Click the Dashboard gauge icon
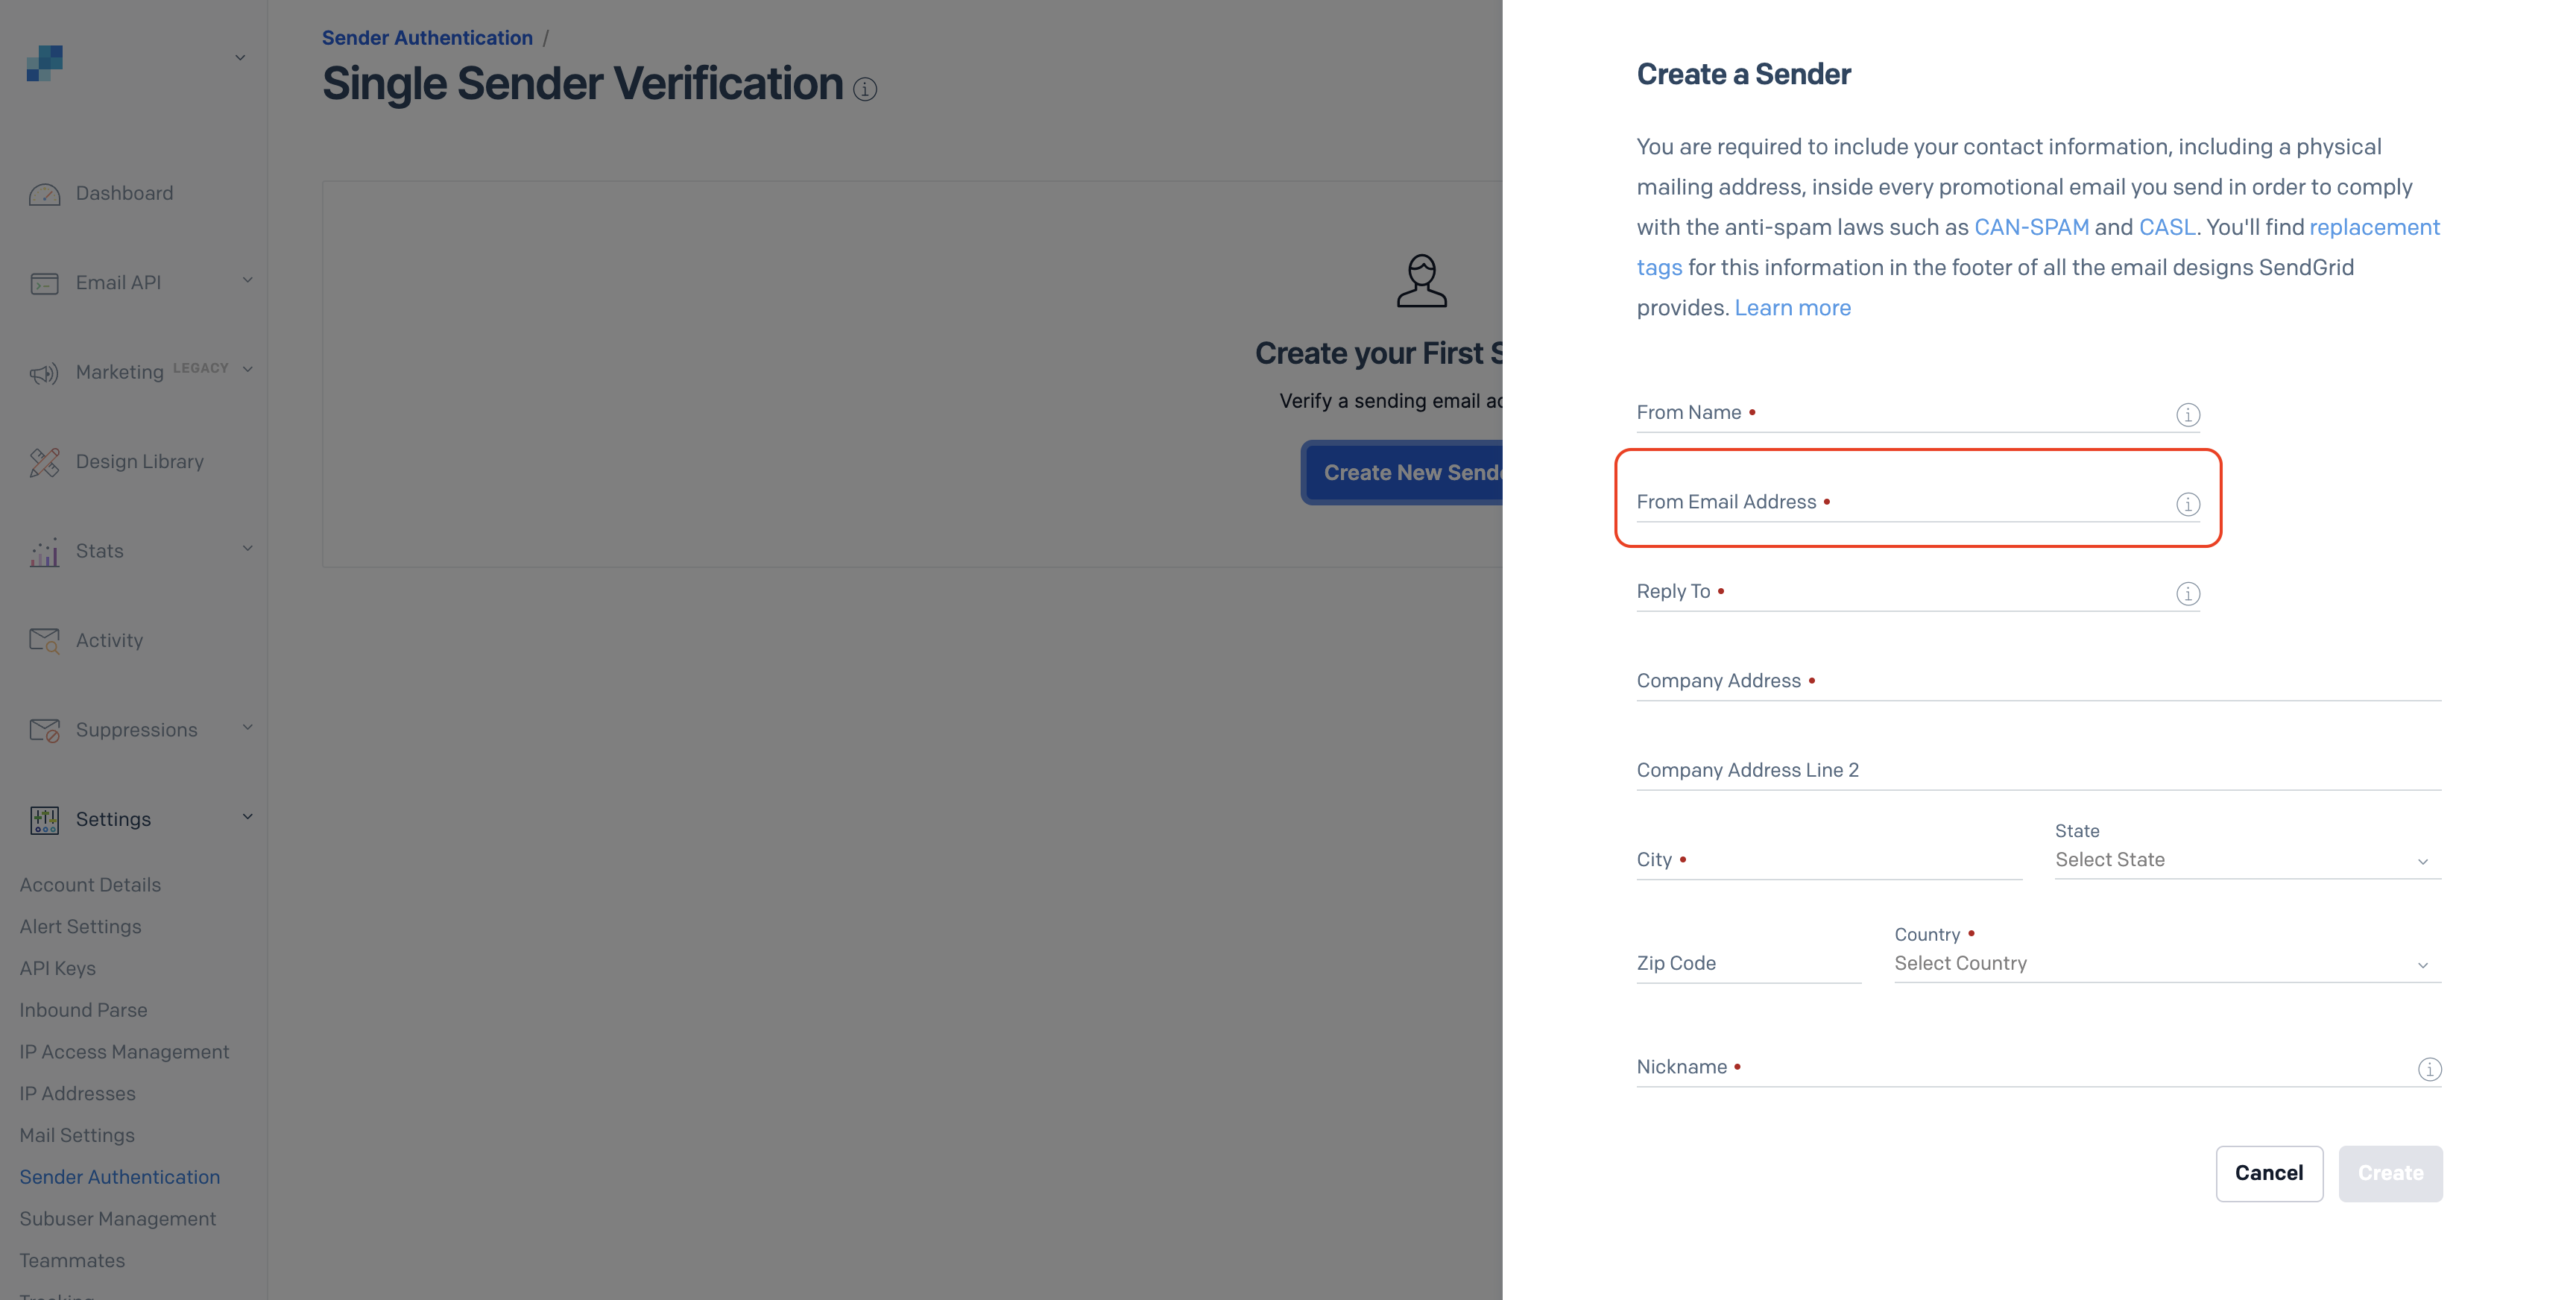 point(44,194)
